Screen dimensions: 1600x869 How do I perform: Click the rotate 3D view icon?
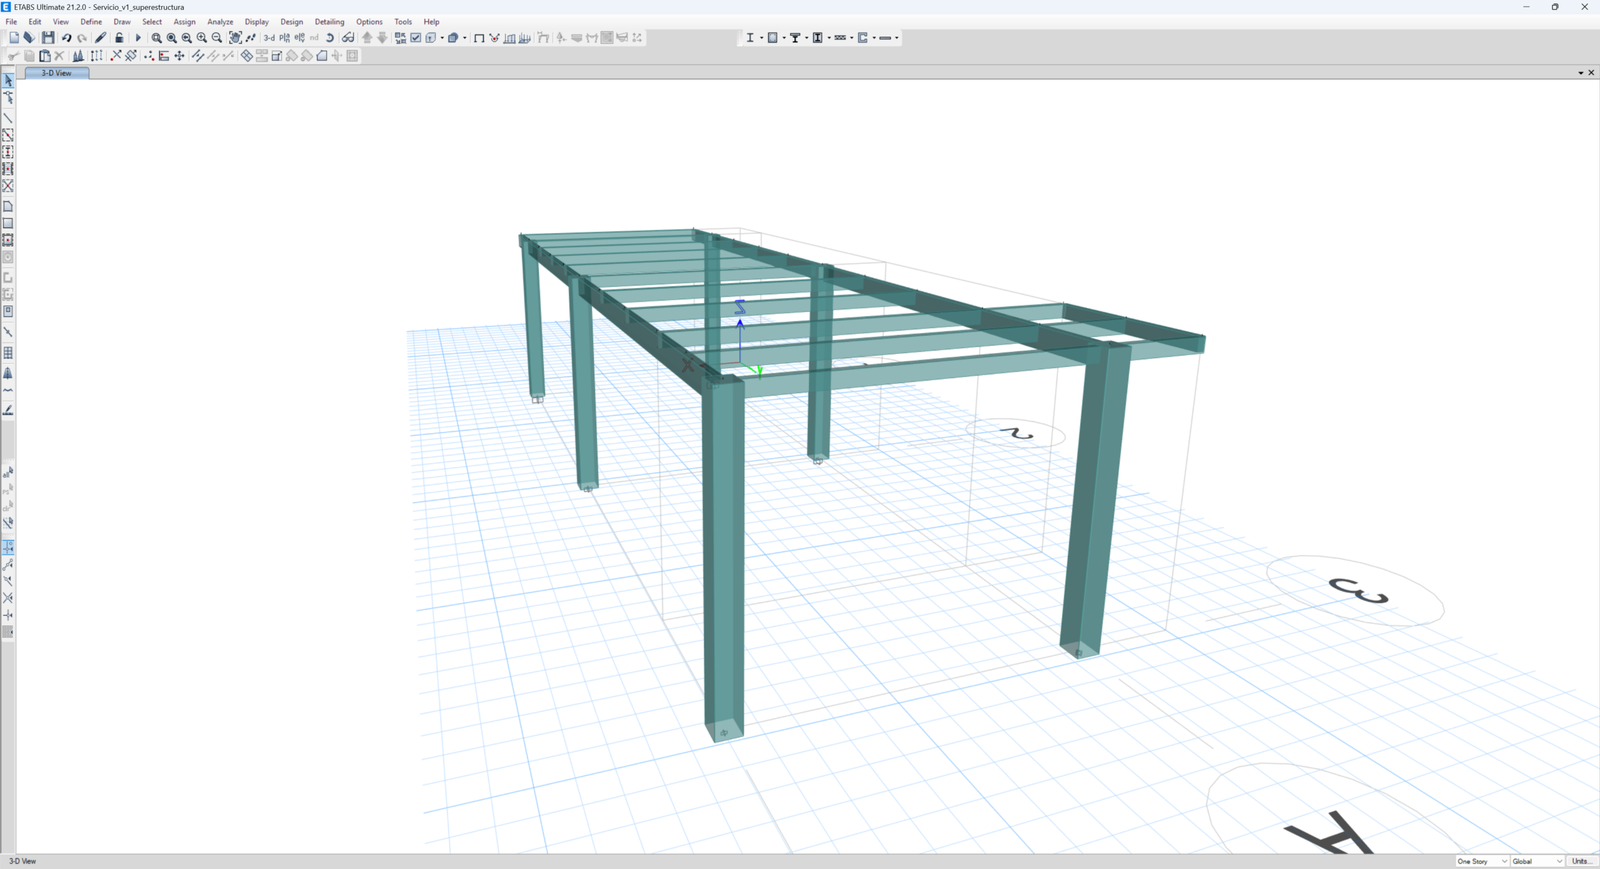point(330,38)
